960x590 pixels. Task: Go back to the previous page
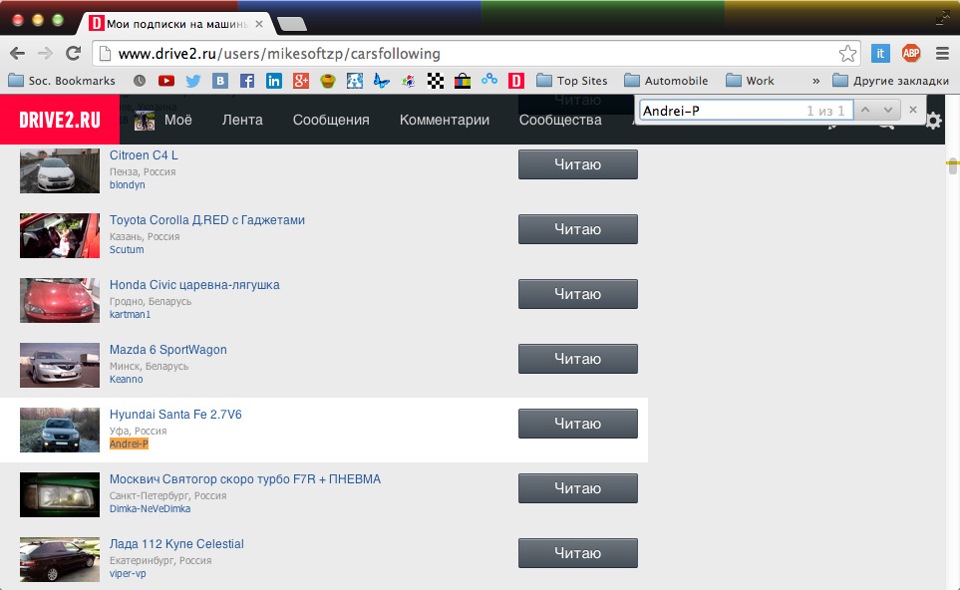(18, 54)
